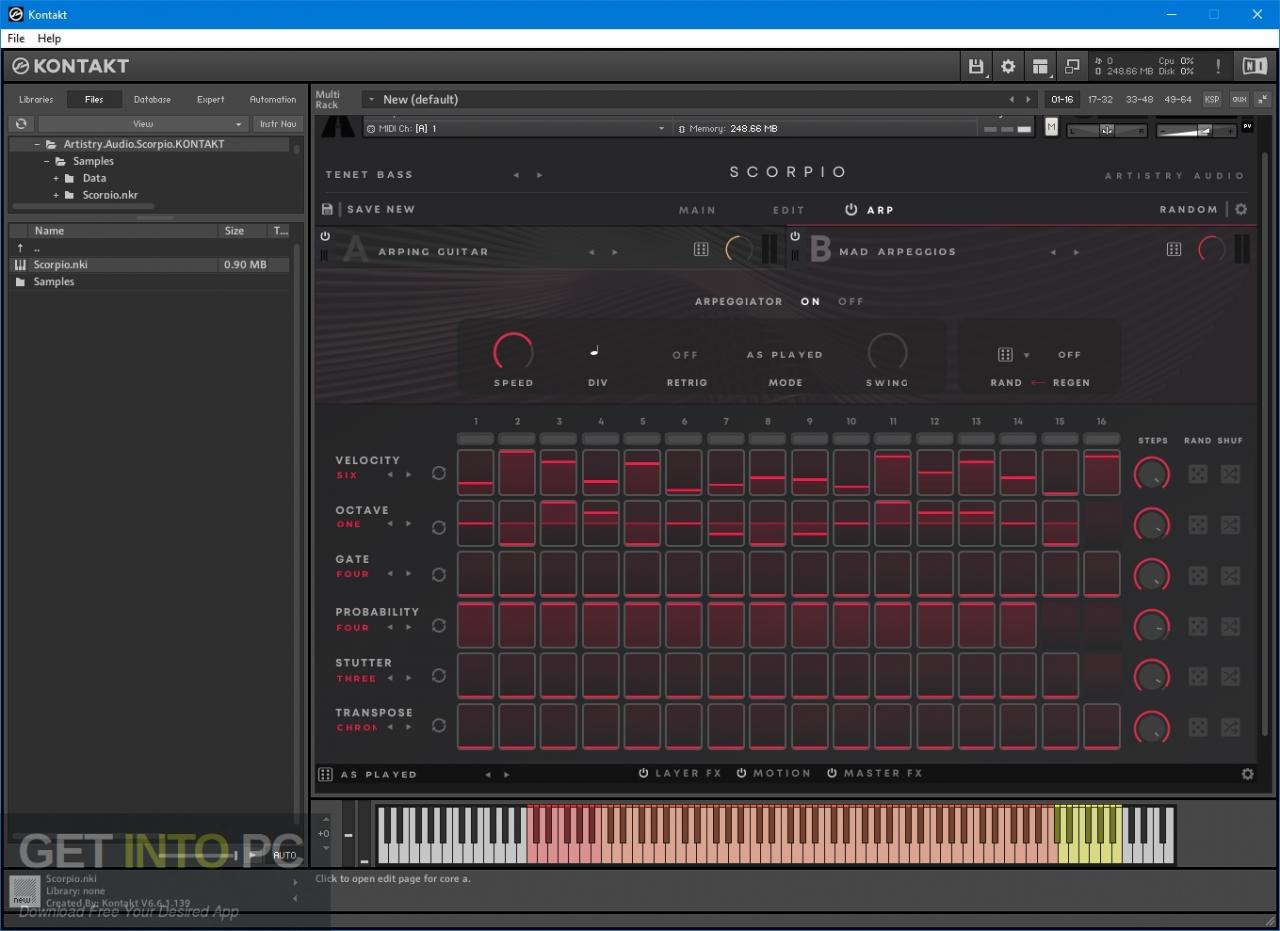The image size is (1280, 931).
Task: Open the View dropdown in the browser
Action: (x=143, y=124)
